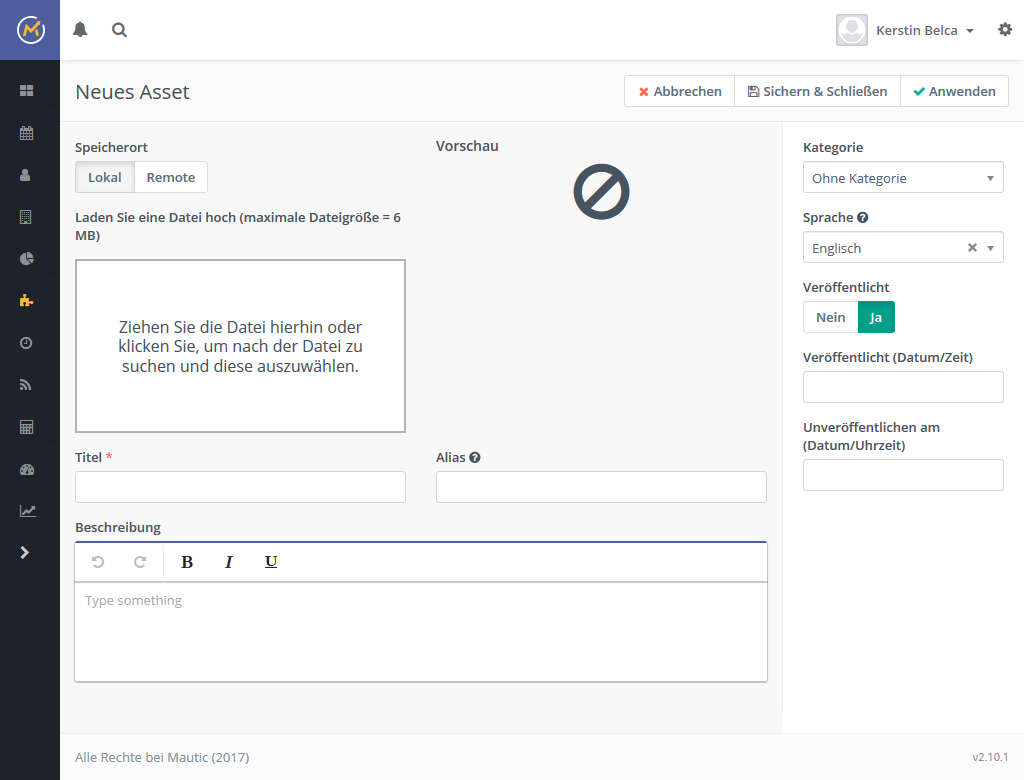This screenshot has width=1024, height=780.
Task: Expand the sidebar with chevron arrow
Action: (26, 552)
